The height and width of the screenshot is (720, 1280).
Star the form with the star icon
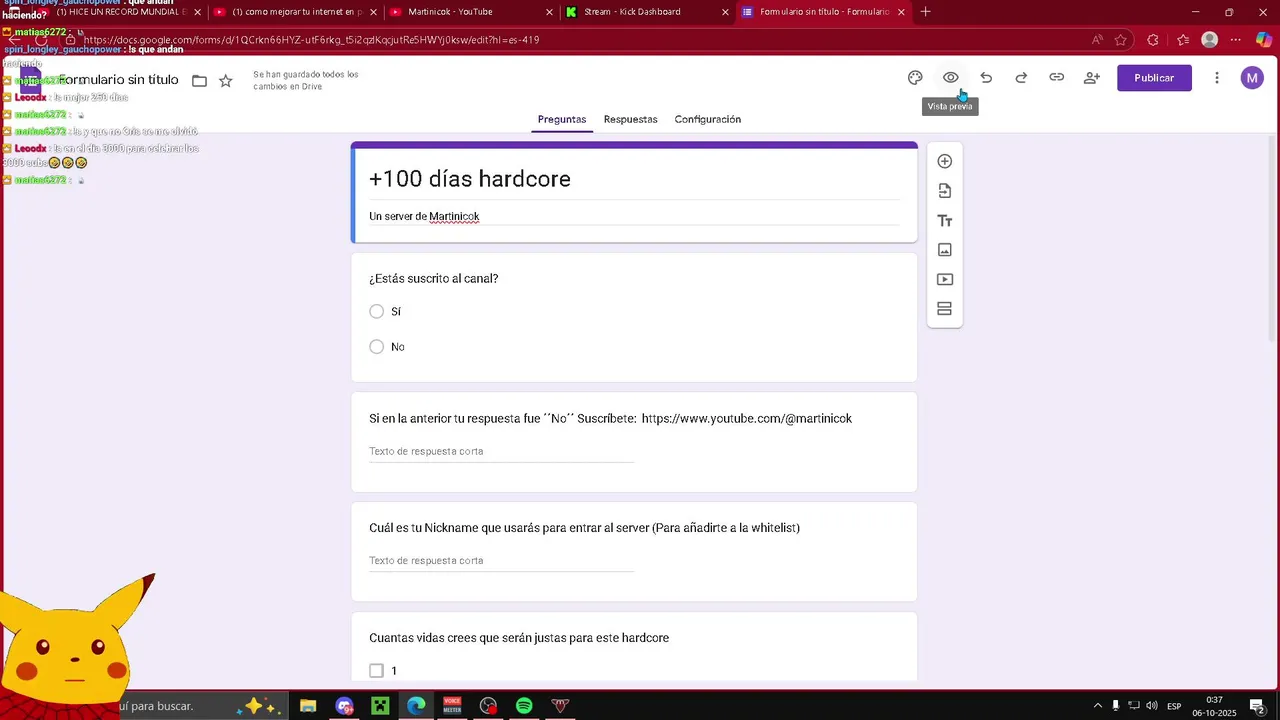pyautogui.click(x=226, y=81)
